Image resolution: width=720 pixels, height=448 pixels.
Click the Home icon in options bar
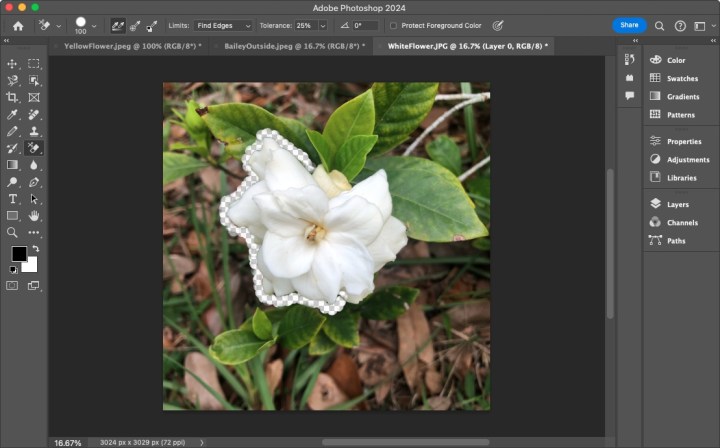coord(18,25)
